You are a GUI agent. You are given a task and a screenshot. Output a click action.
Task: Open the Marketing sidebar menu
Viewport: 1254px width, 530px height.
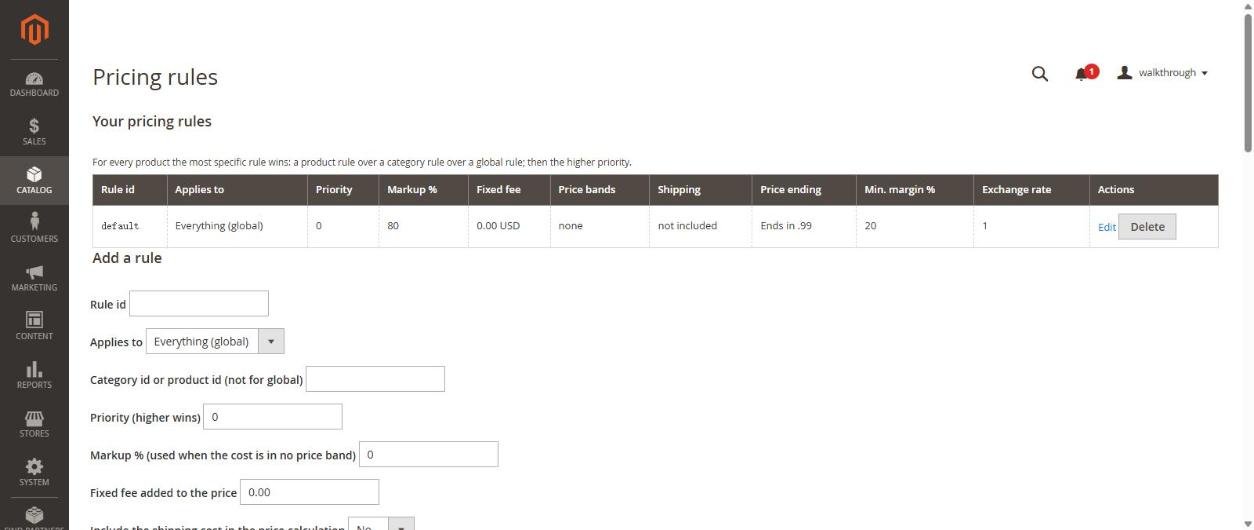(x=34, y=278)
